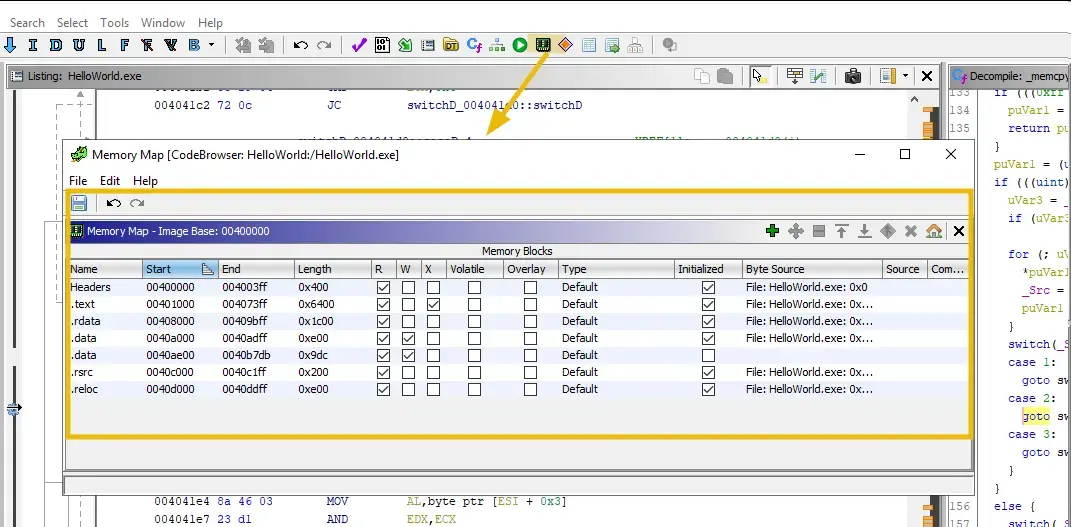This screenshot has width=1071, height=527.
Task: Click the Listing scroll-up arrow
Action: pos(915,100)
